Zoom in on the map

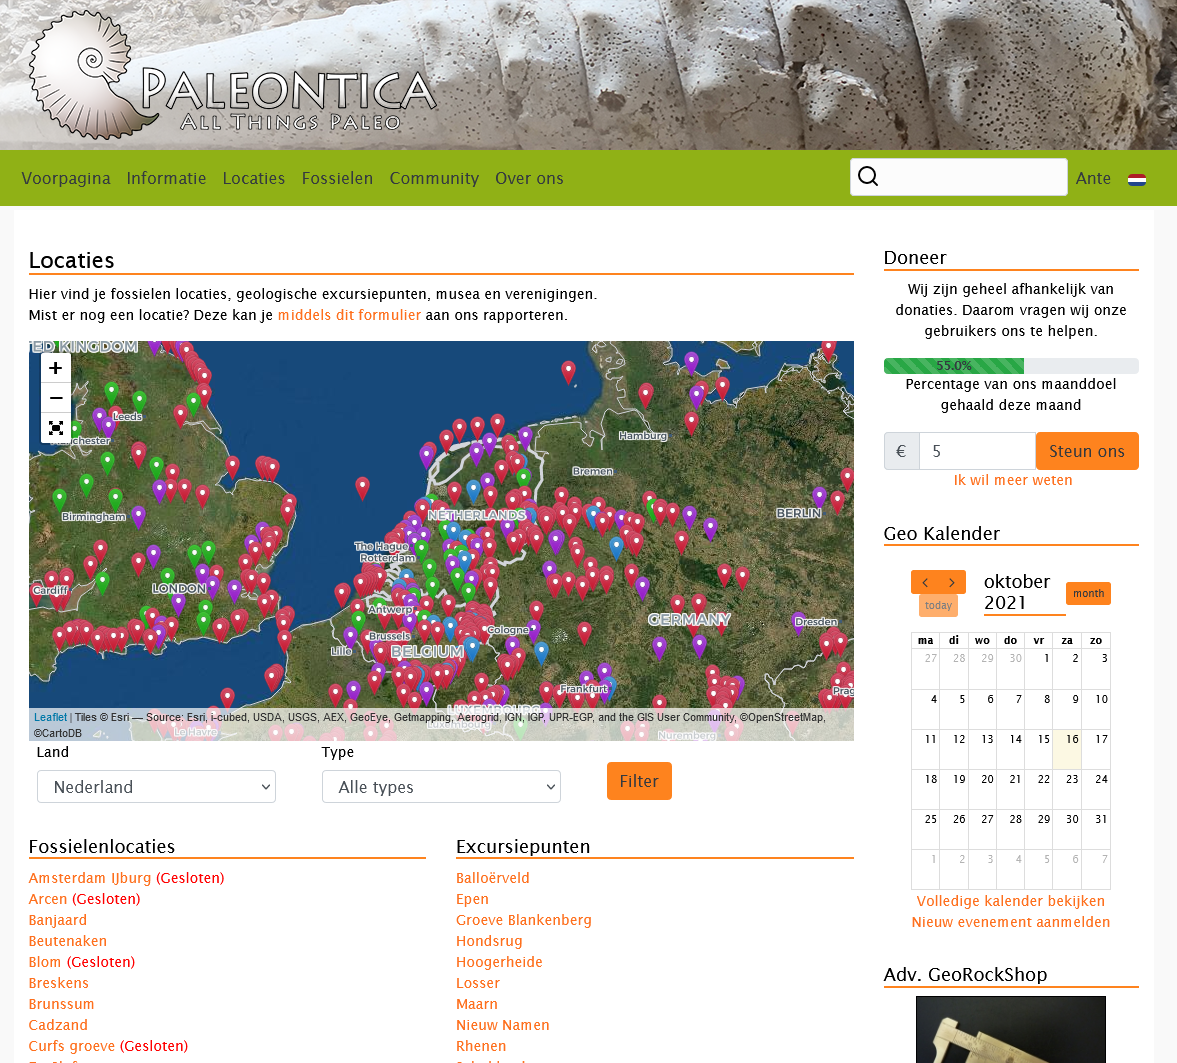tap(56, 368)
